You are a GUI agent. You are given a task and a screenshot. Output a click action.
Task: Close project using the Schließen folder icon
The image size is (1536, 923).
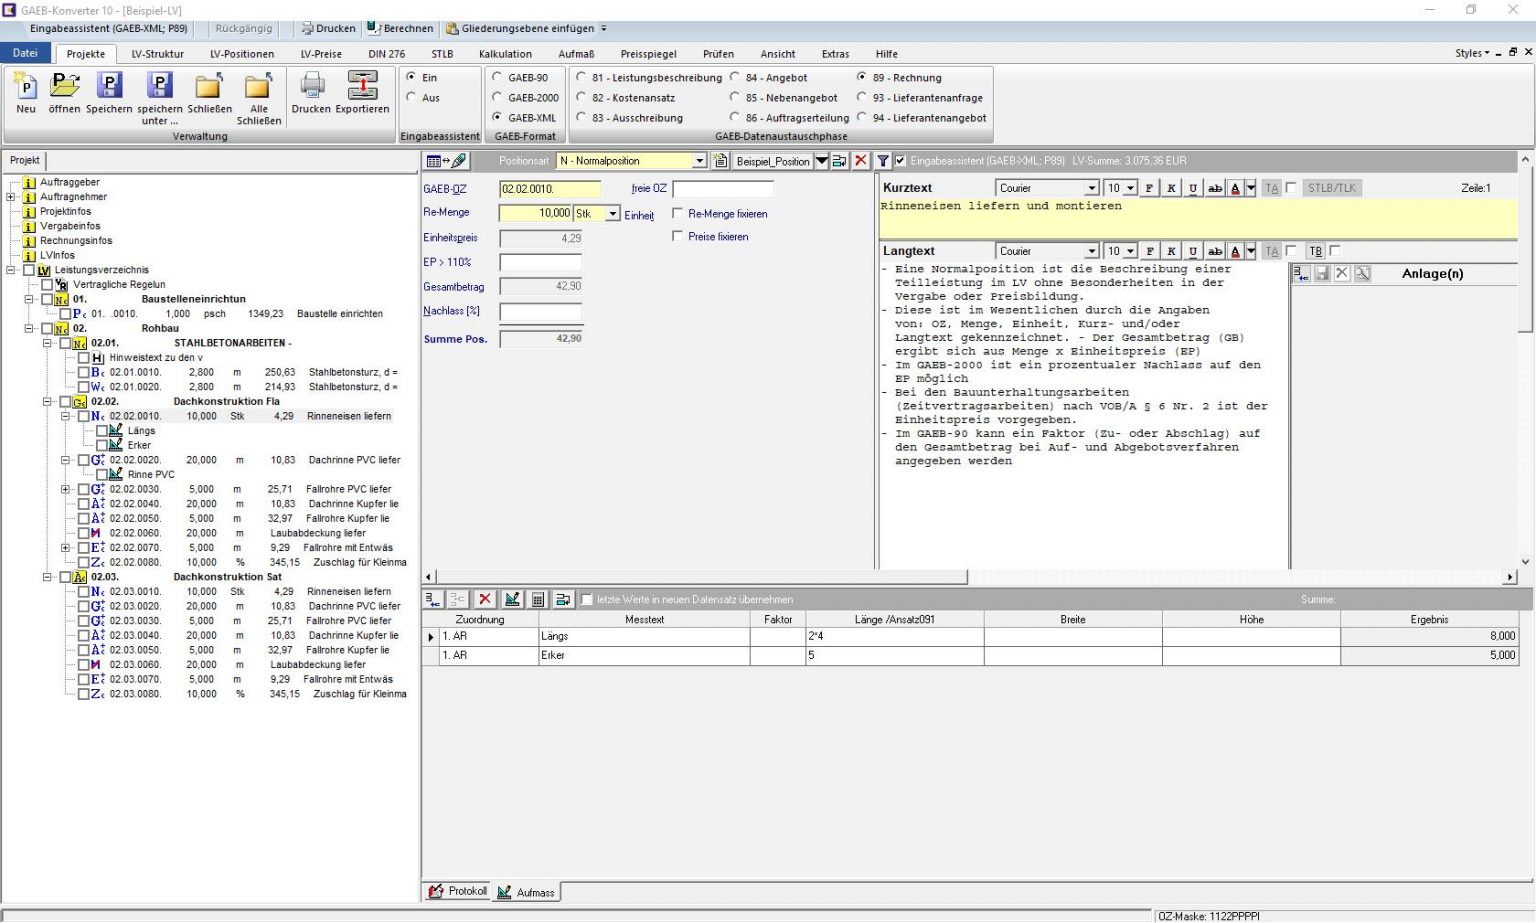tap(209, 86)
